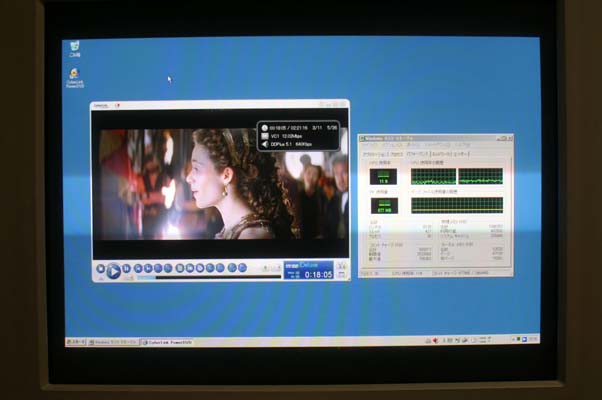Click the red system tray security icon
The height and width of the screenshot is (400, 602).
point(435,340)
